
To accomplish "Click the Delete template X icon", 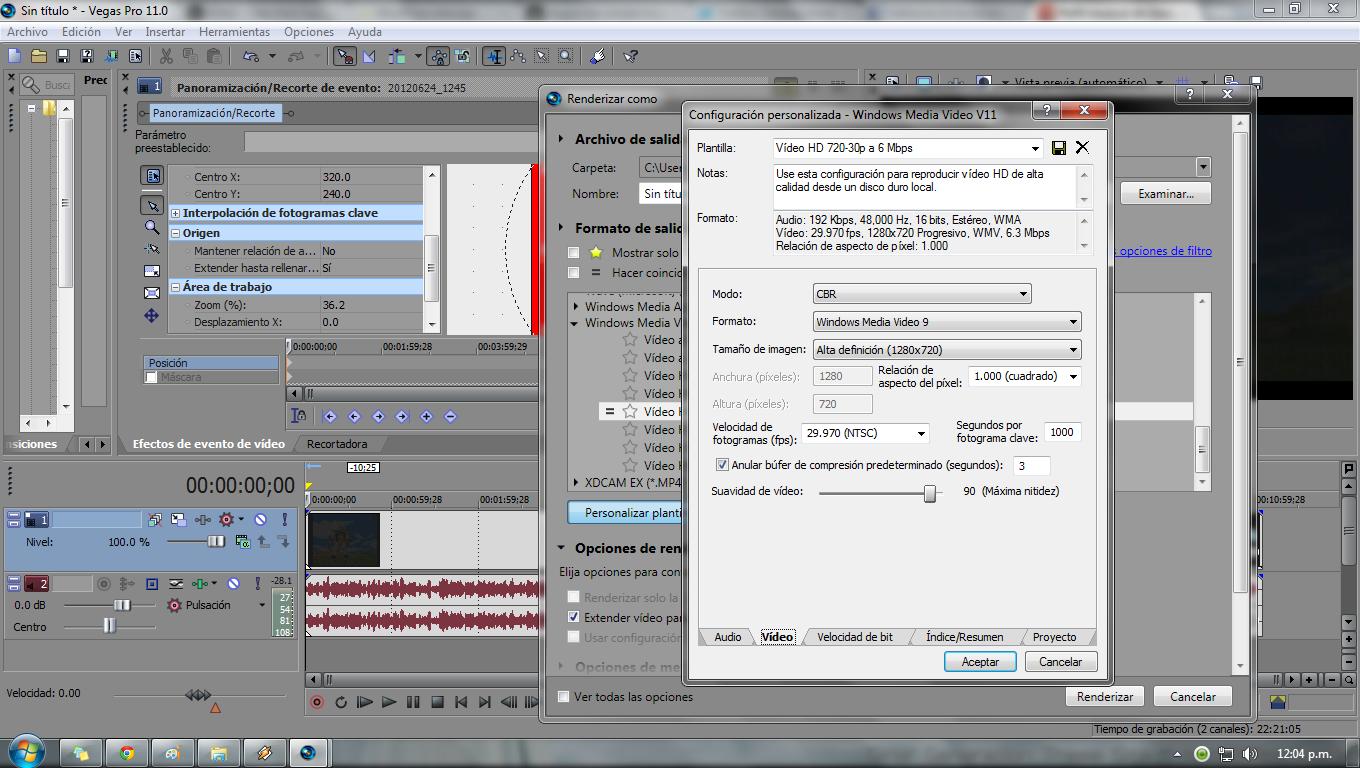I will pyautogui.click(x=1082, y=148).
